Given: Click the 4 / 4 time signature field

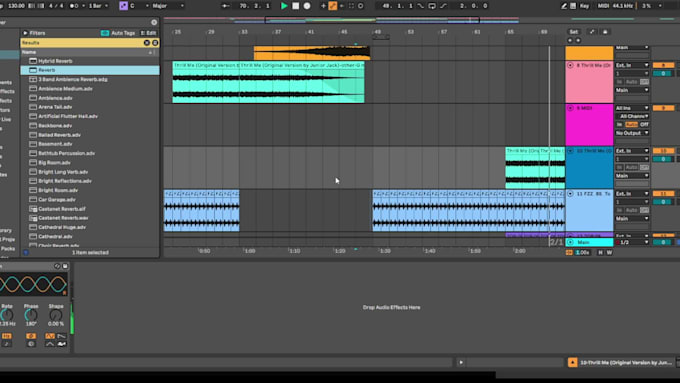Looking at the screenshot, I should tap(56, 6).
